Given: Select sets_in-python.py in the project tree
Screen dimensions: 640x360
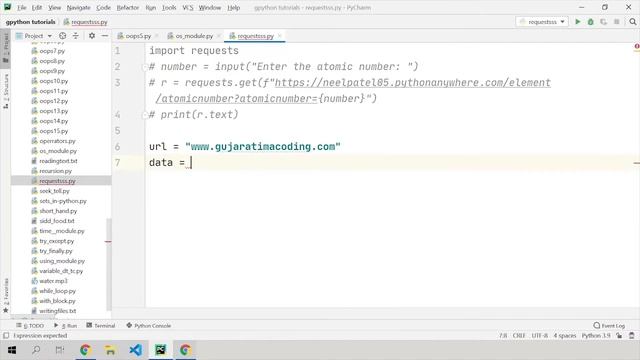Looking at the screenshot, I should click(x=63, y=201).
